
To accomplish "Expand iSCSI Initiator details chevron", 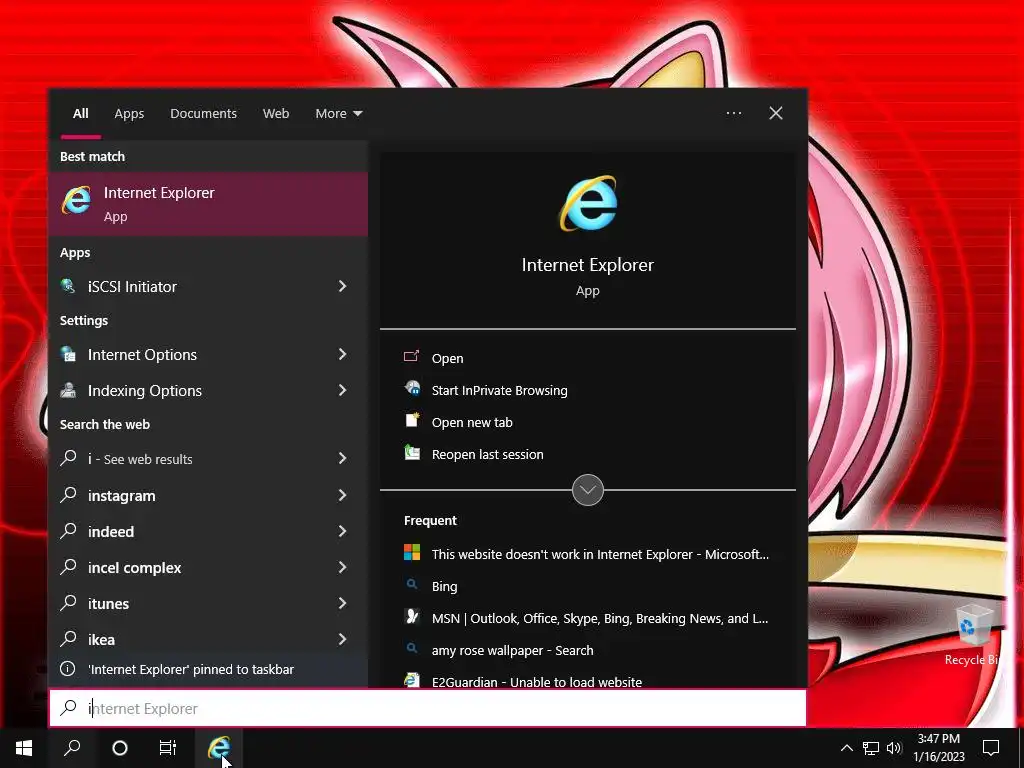I will (x=342, y=286).
